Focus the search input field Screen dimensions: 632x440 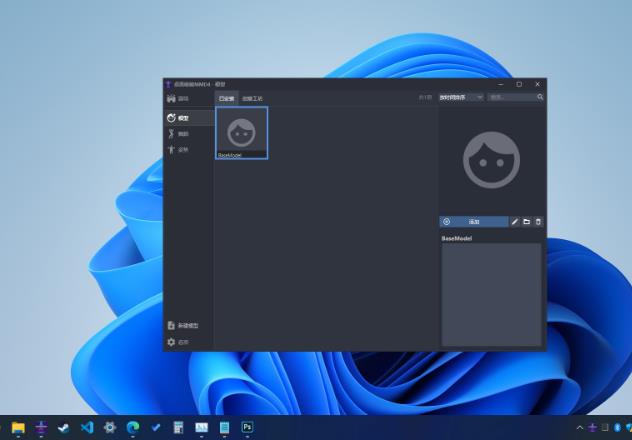512,97
